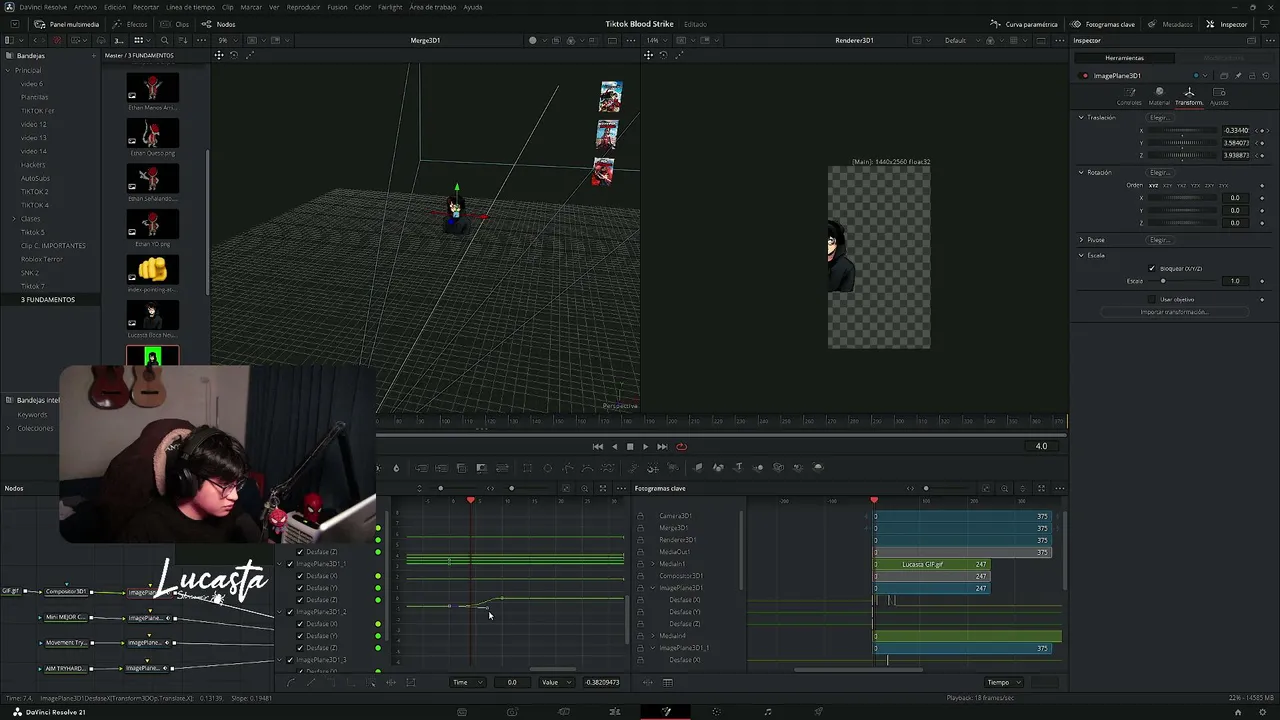Add a Rectangle mask from the toolbar
Viewport: 1280px width, 720px height.
pyautogui.click(x=527, y=468)
